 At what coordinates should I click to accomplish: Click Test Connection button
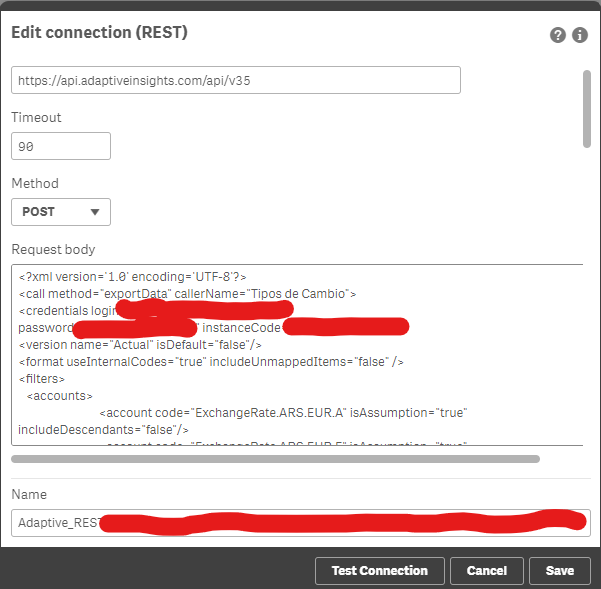(x=379, y=571)
